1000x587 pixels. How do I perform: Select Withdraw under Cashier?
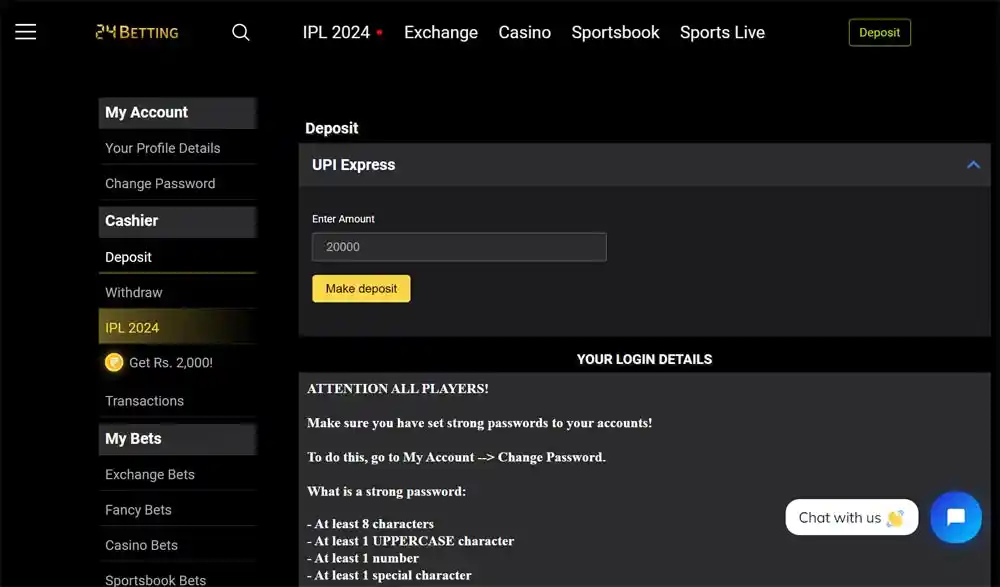tap(133, 292)
